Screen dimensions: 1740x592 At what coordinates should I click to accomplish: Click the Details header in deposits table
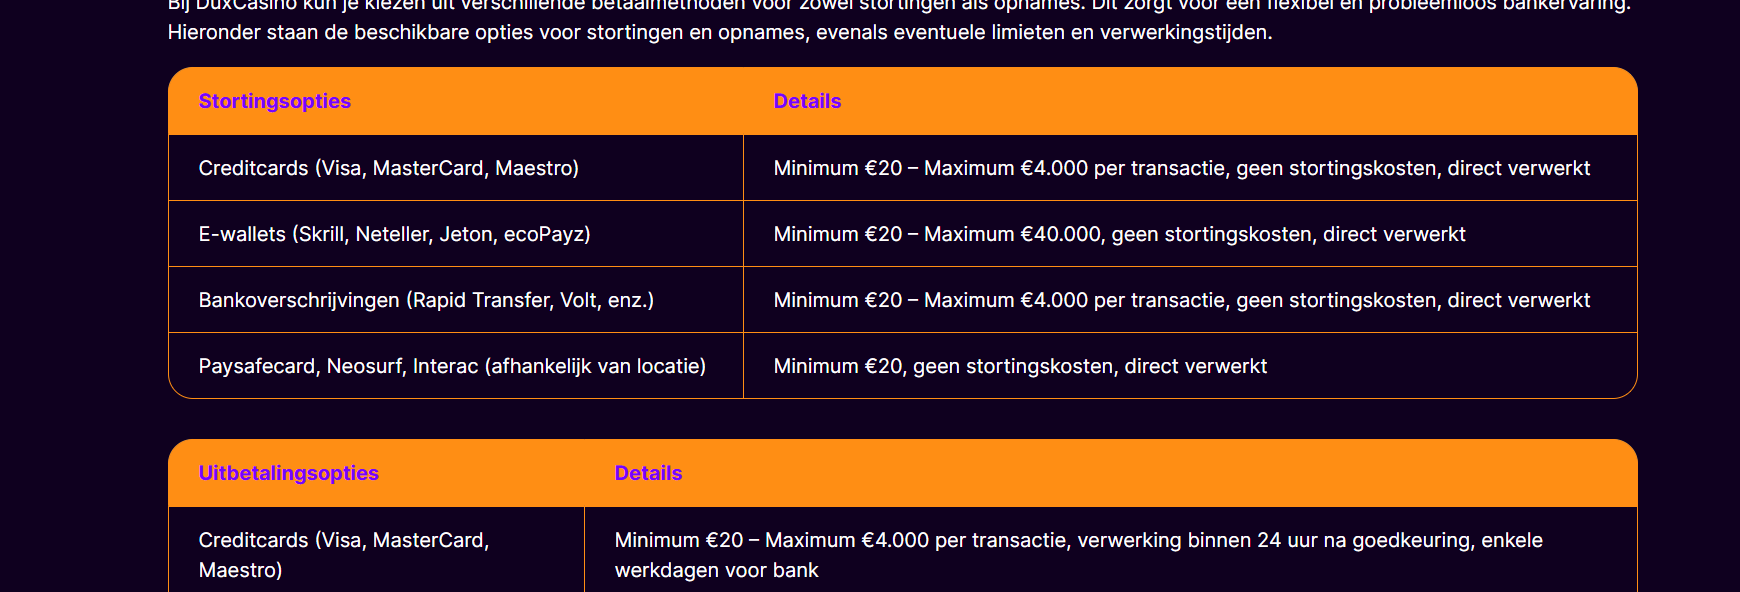pyautogui.click(x=807, y=101)
